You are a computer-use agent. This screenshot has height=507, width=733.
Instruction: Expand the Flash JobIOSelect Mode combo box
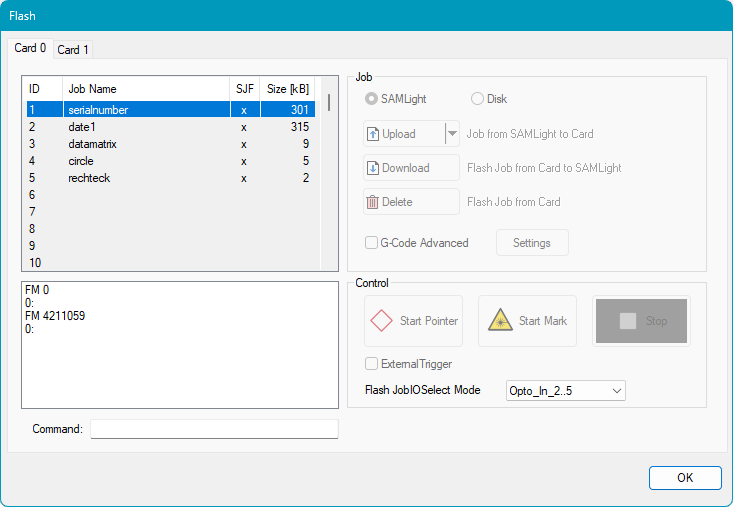[566, 391]
